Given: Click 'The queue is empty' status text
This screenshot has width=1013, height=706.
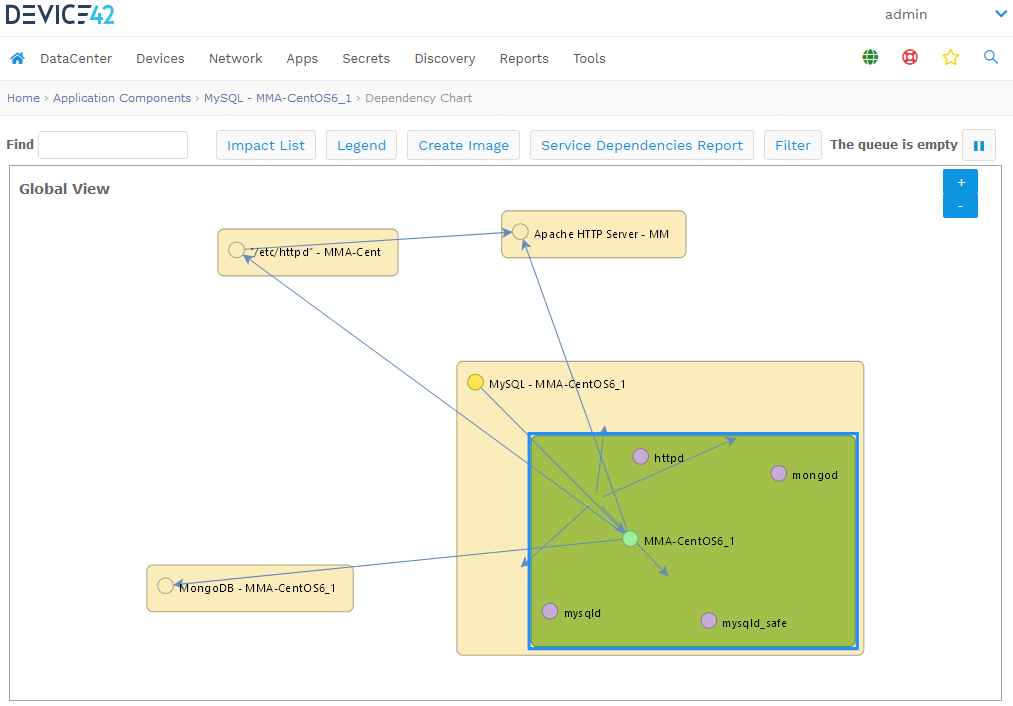Looking at the screenshot, I should point(894,145).
